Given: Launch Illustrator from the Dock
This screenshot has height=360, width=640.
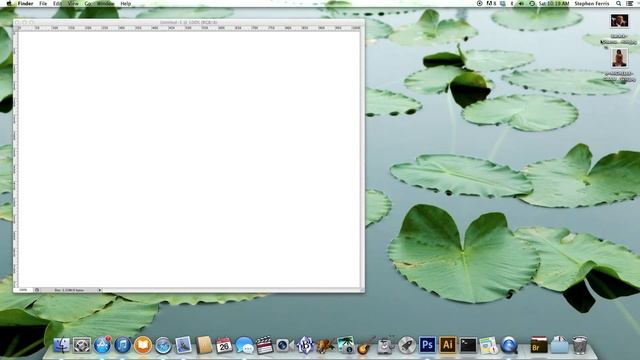Looking at the screenshot, I should coord(448,345).
